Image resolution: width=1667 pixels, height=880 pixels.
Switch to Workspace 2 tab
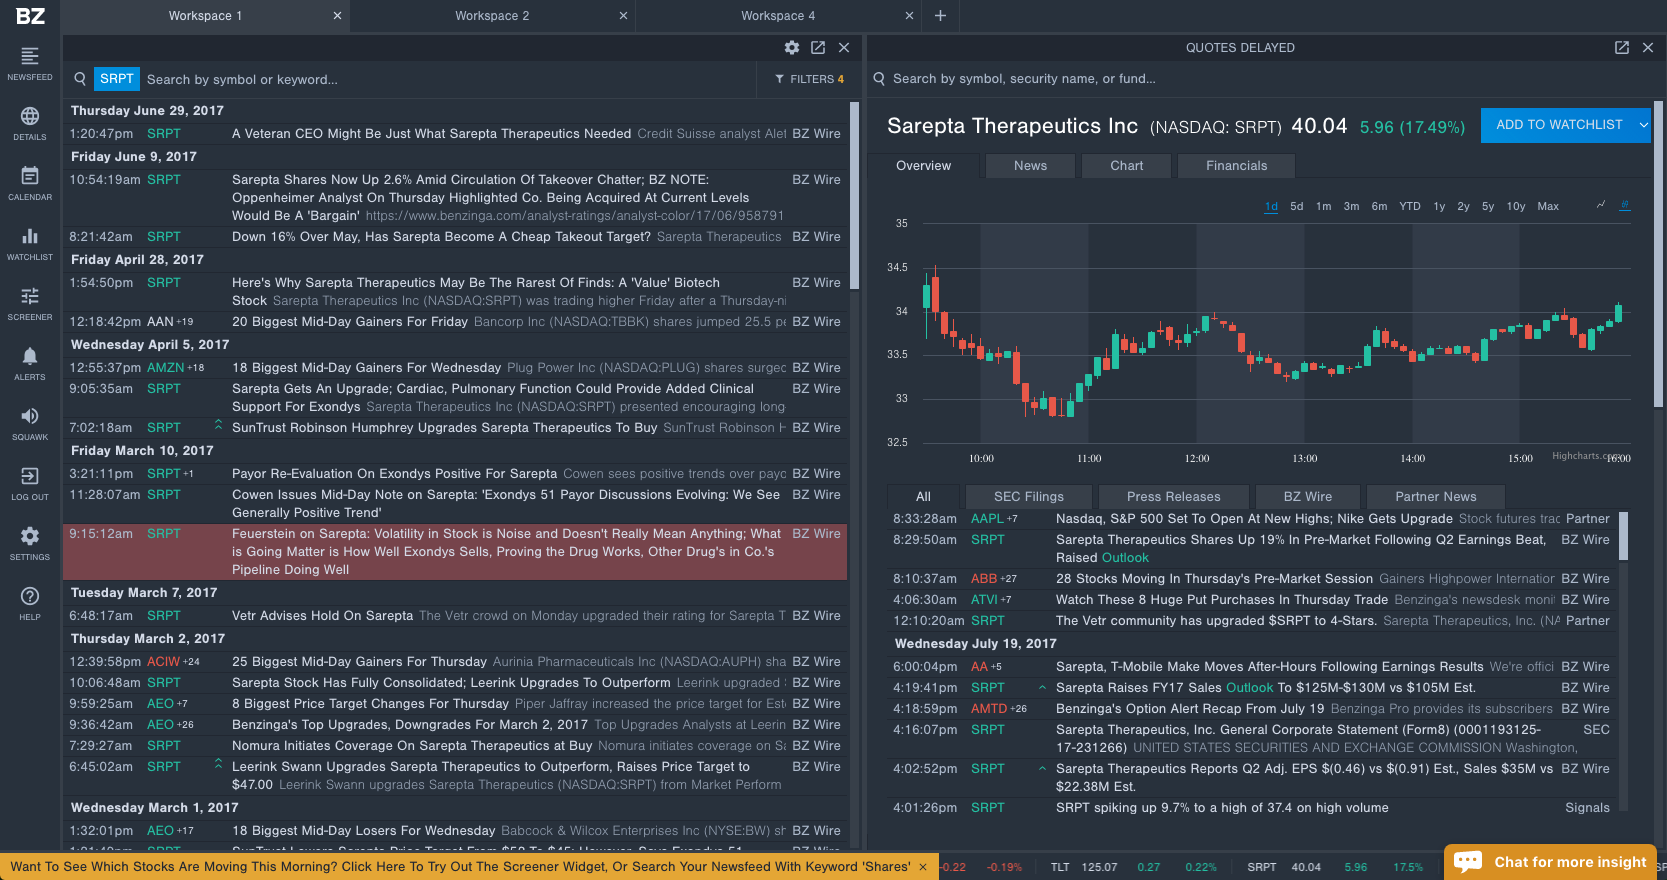click(492, 16)
